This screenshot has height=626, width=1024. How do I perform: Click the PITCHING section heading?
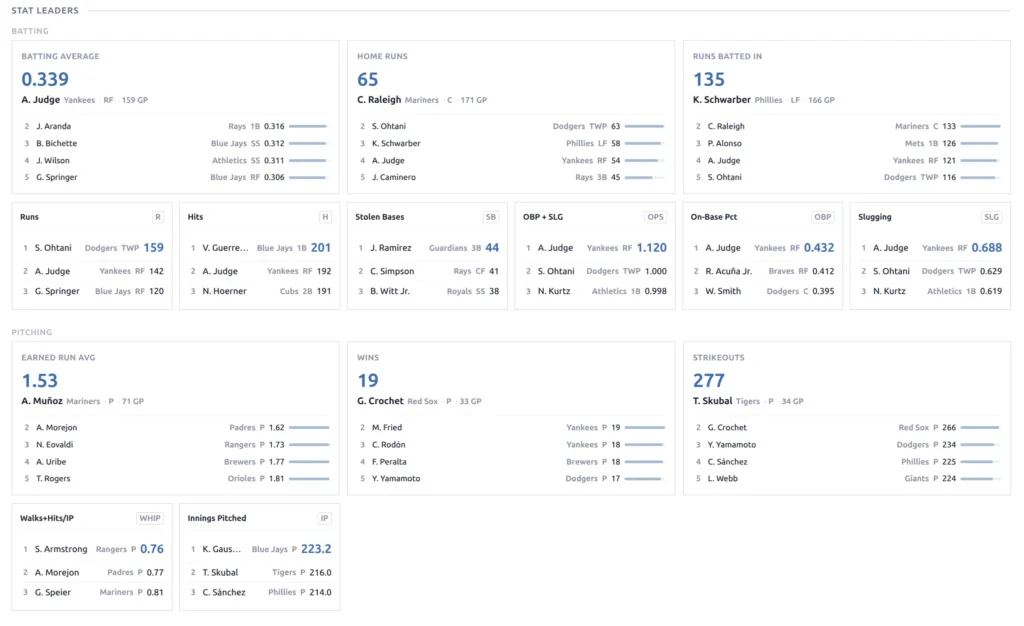pyautogui.click(x=31, y=332)
